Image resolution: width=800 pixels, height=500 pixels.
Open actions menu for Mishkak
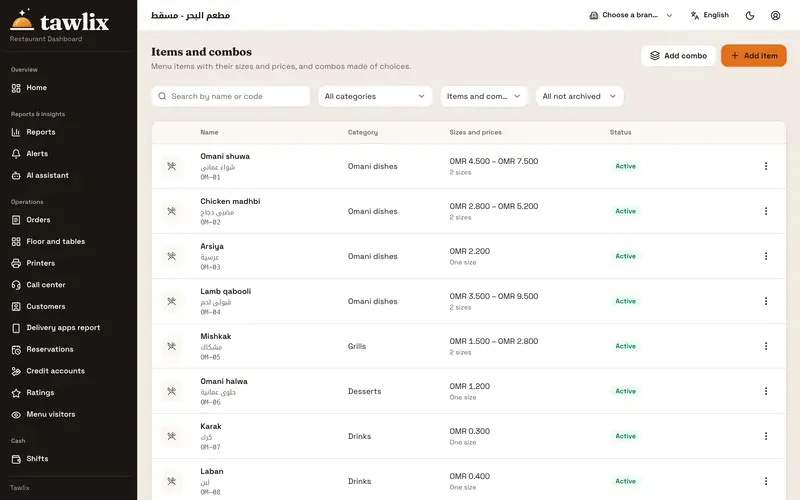pos(766,346)
